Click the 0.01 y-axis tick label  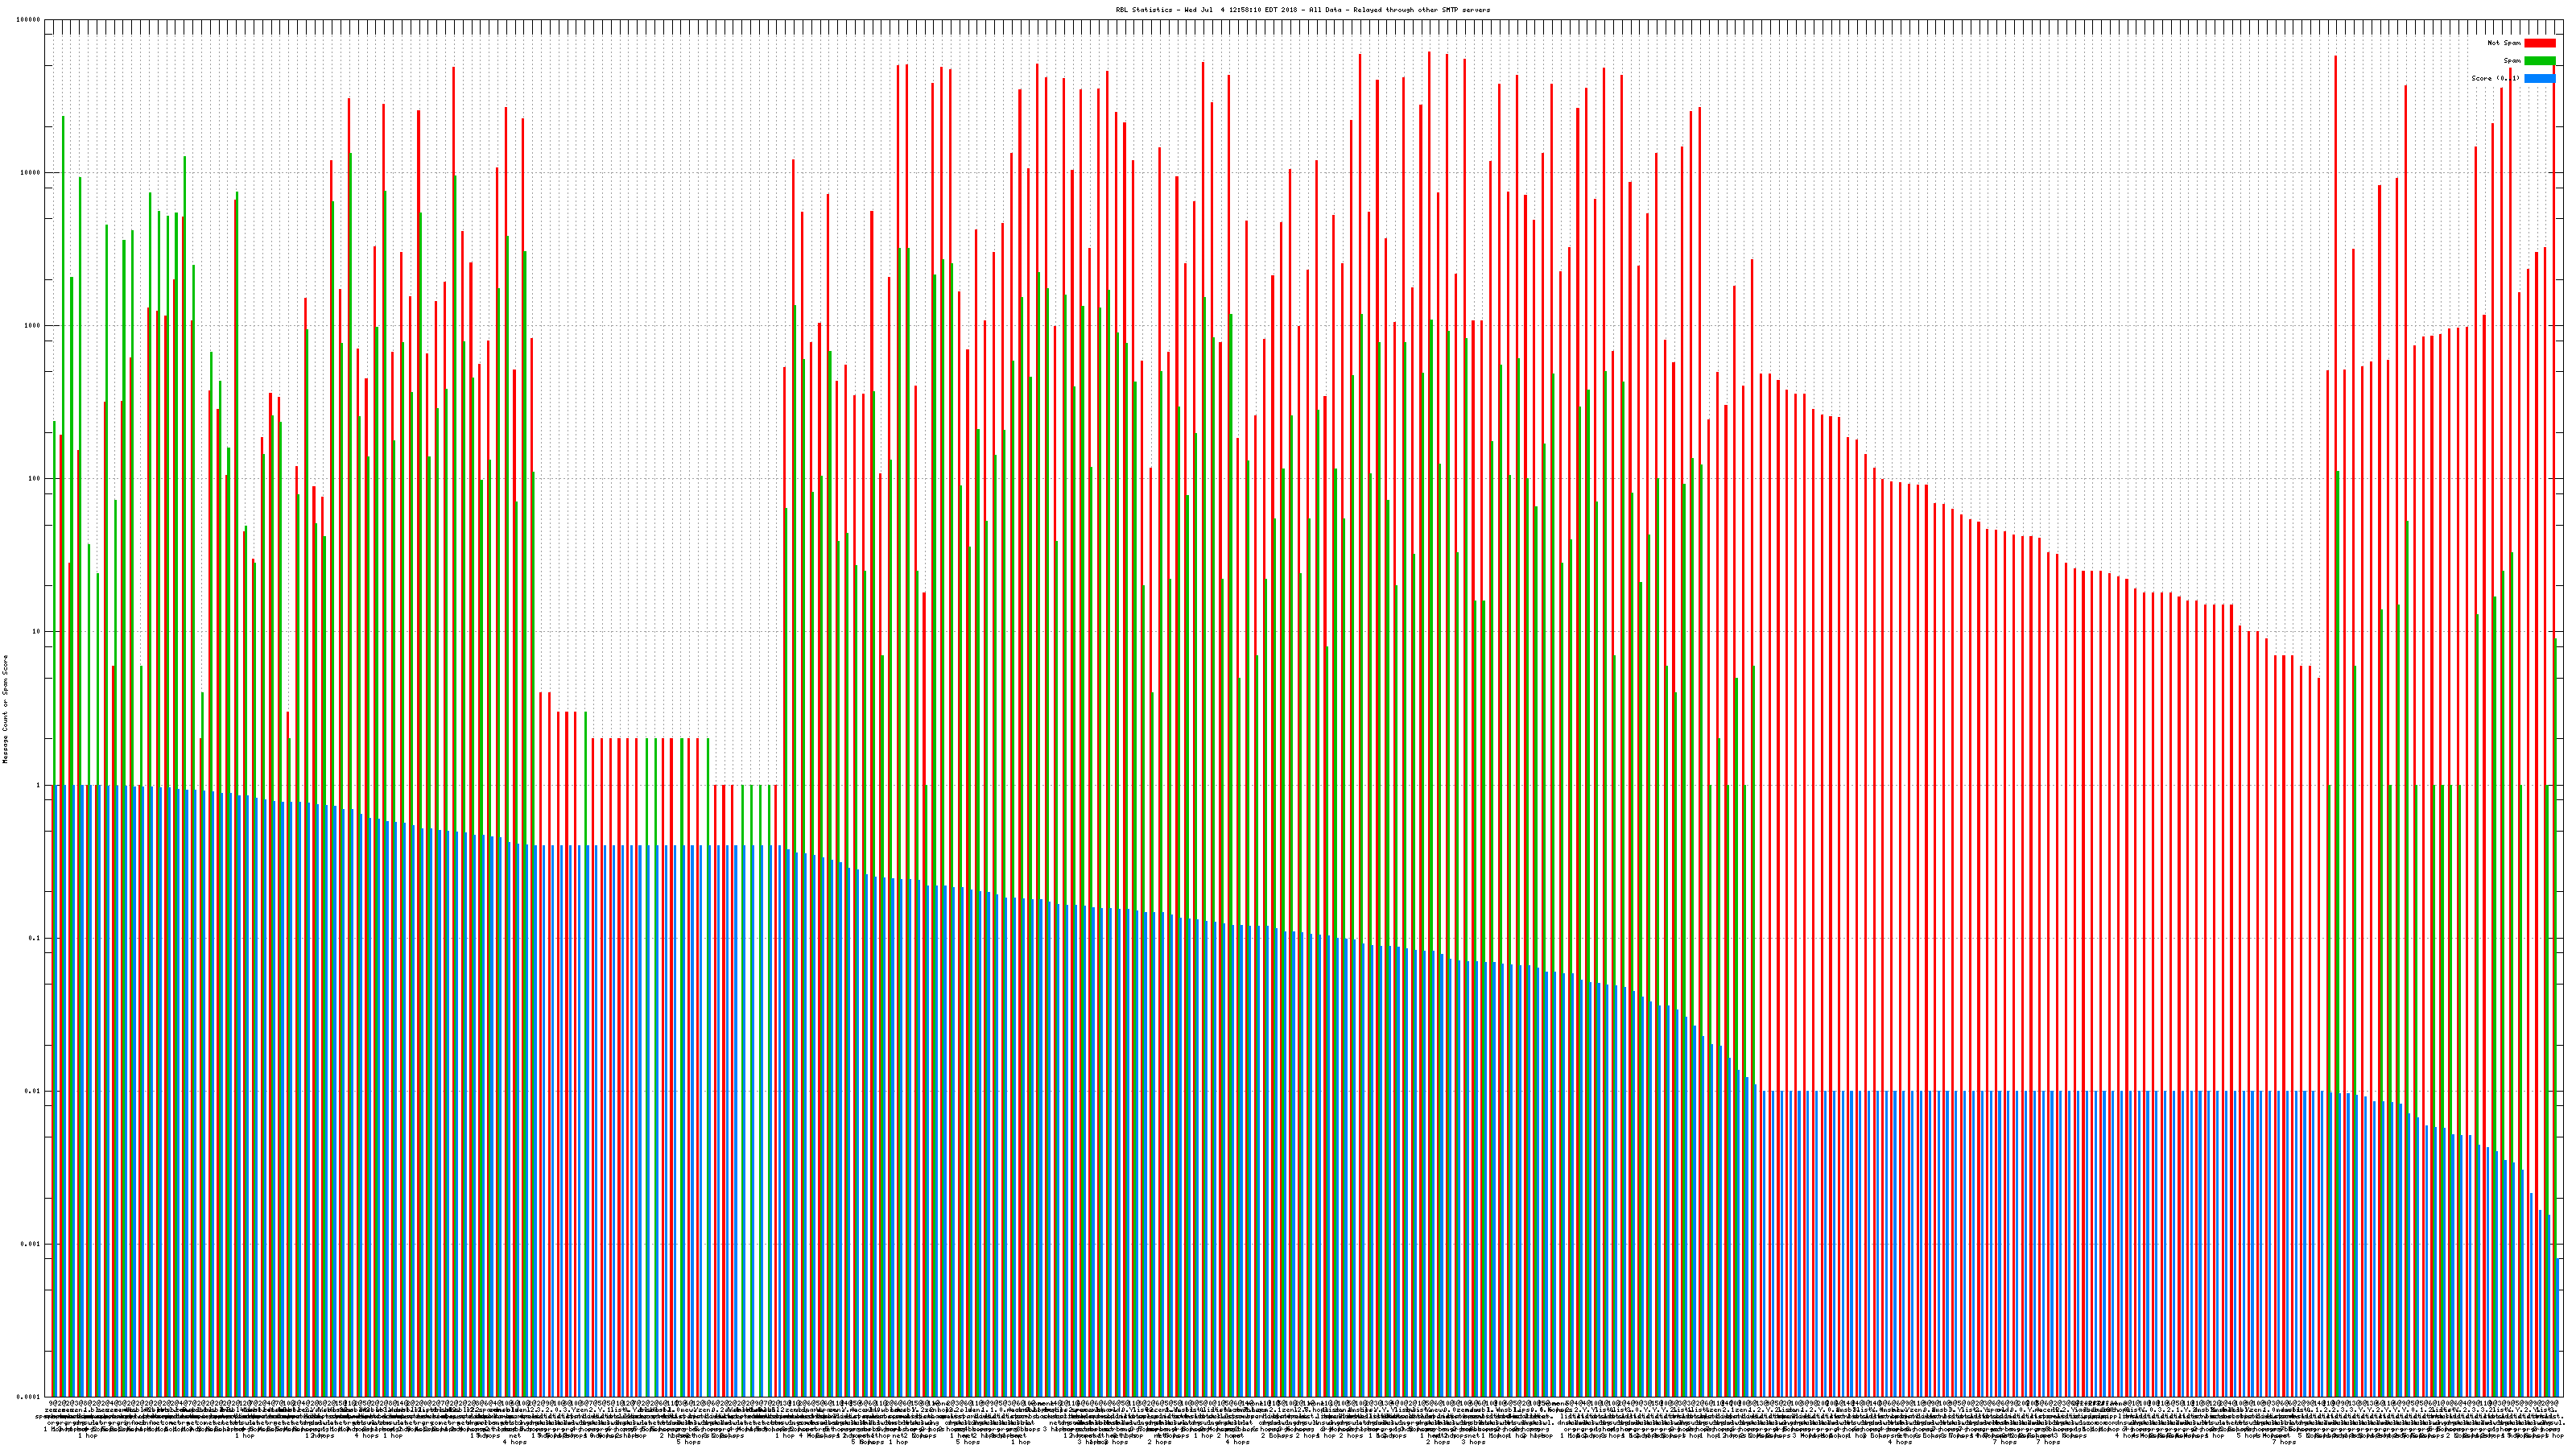(x=33, y=1091)
